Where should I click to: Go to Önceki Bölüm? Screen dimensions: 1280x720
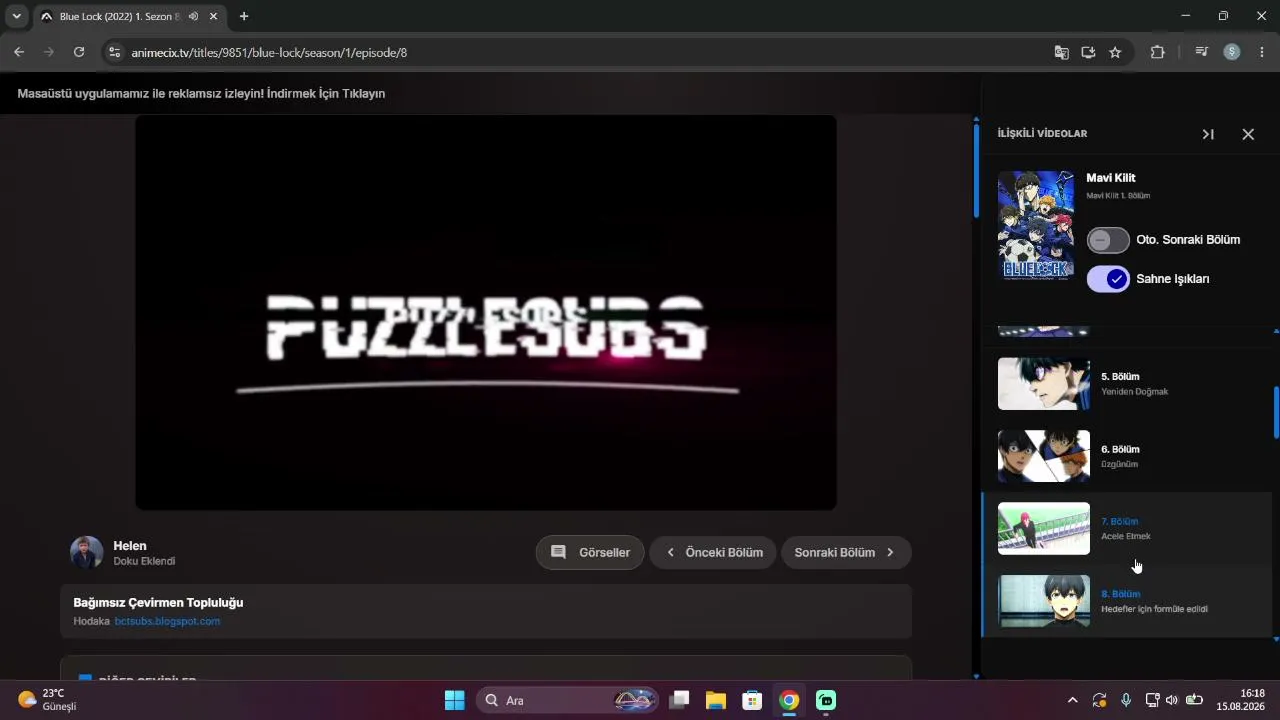click(713, 553)
